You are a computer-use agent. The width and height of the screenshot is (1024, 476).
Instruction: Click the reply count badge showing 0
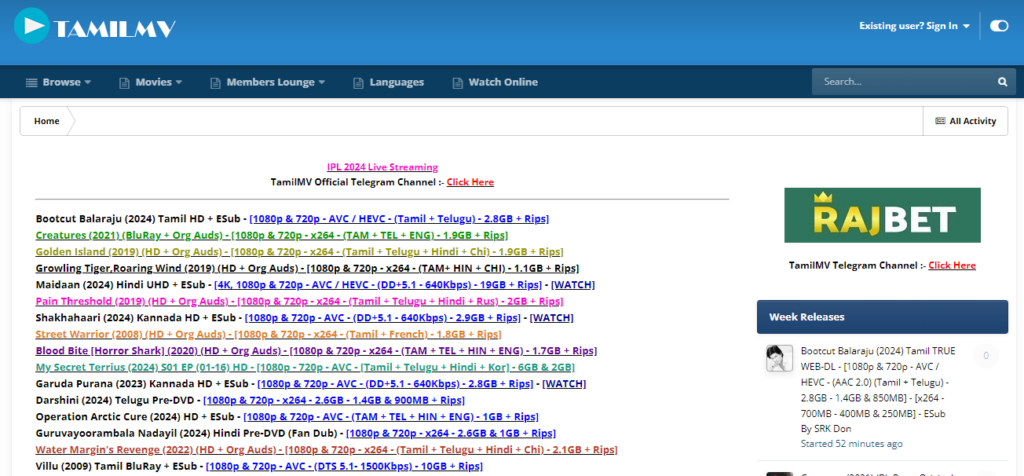click(x=986, y=357)
